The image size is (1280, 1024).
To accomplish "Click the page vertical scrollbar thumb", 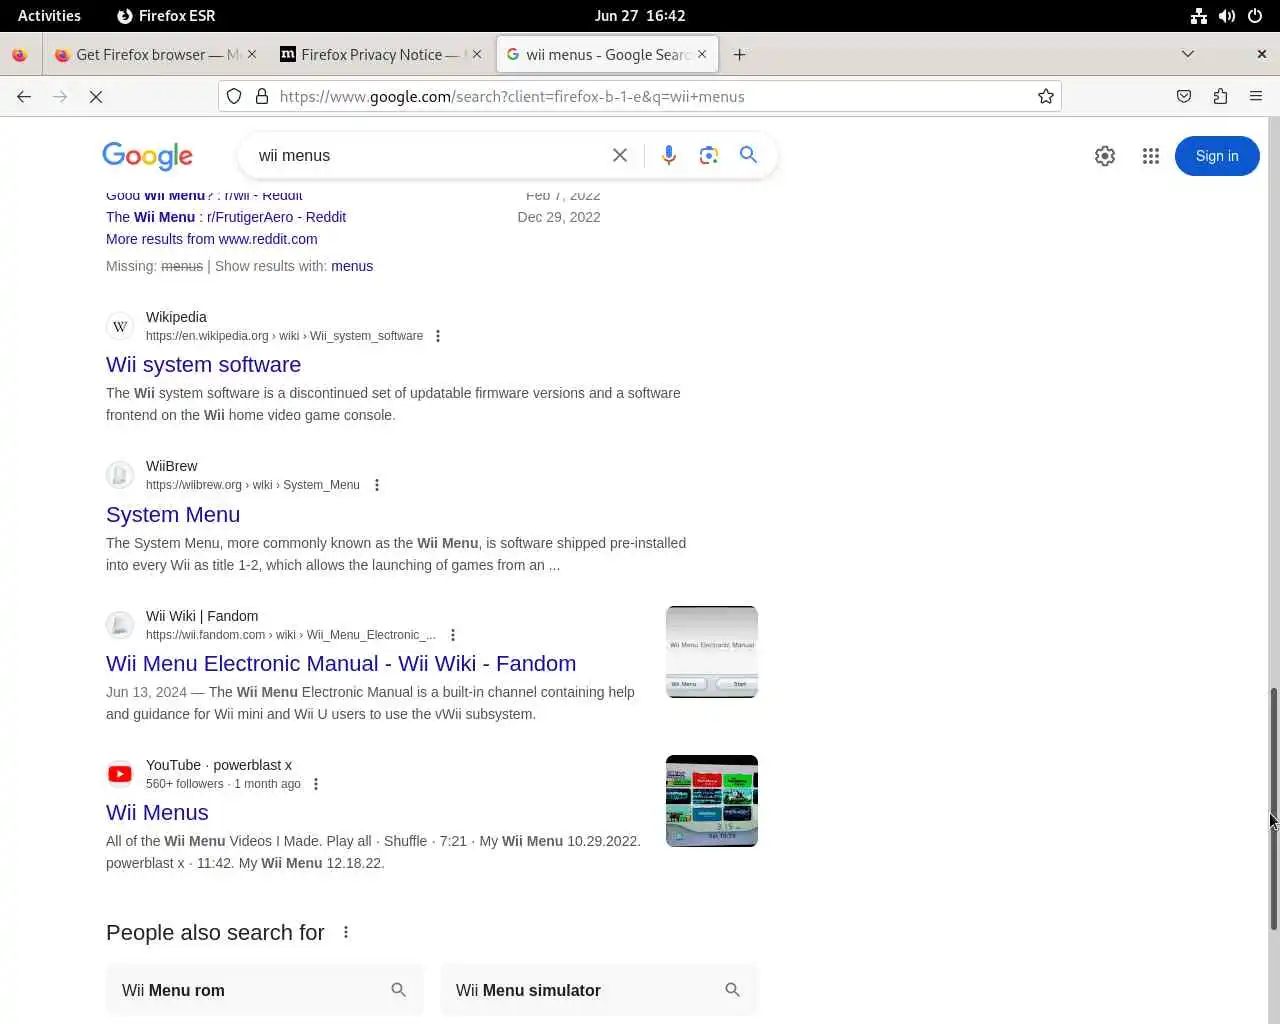I will coord(1273,808).
